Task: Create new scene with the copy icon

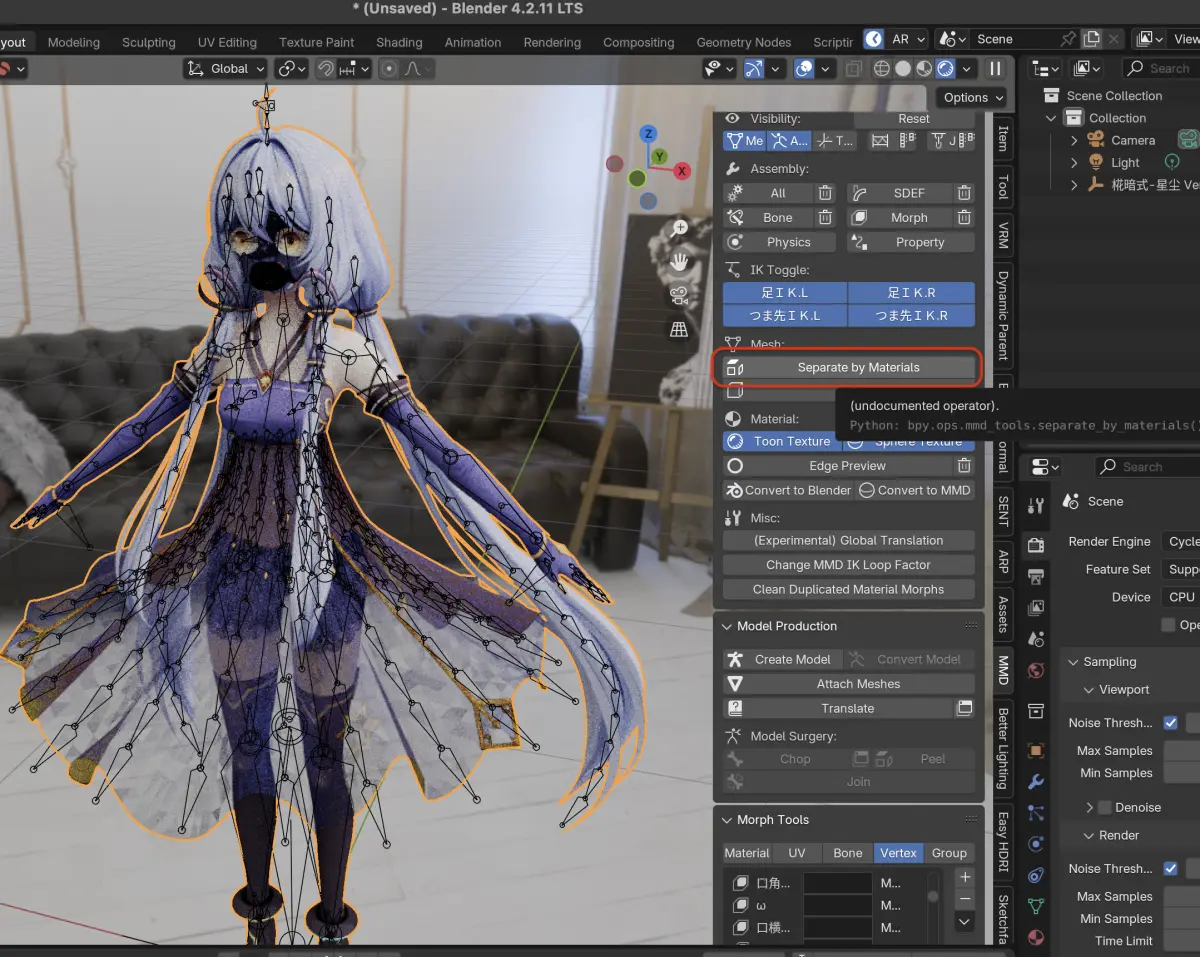Action: pos(1093,39)
